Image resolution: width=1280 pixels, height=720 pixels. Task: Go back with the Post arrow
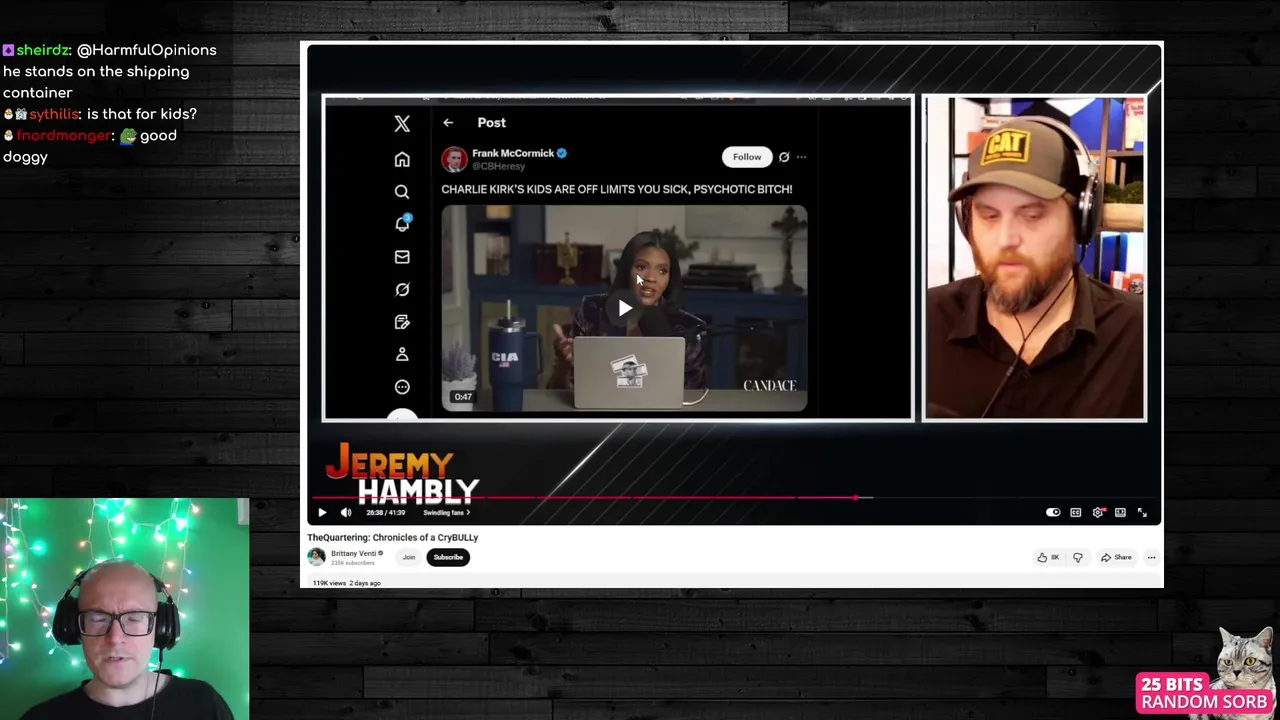coord(448,122)
